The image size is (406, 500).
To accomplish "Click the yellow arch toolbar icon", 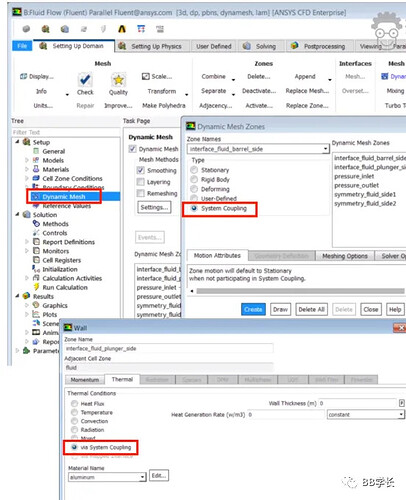I will pos(122,29).
